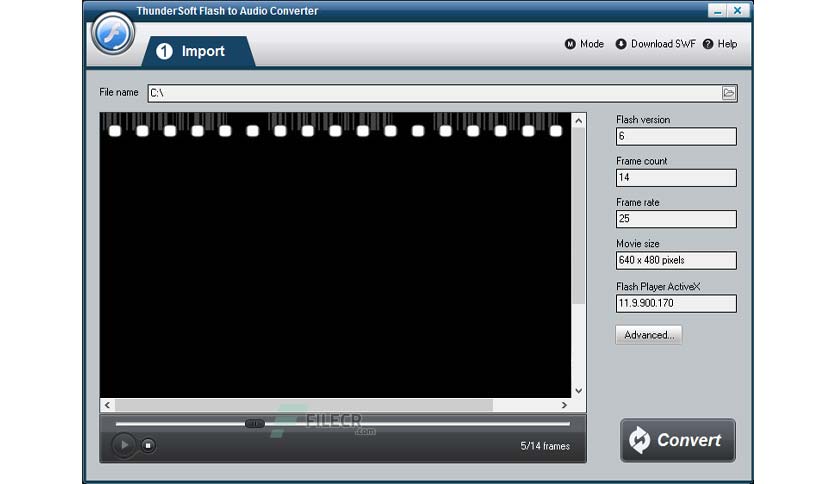Minimize the converter window
The width and height of the screenshot is (836, 484).
coord(718,11)
